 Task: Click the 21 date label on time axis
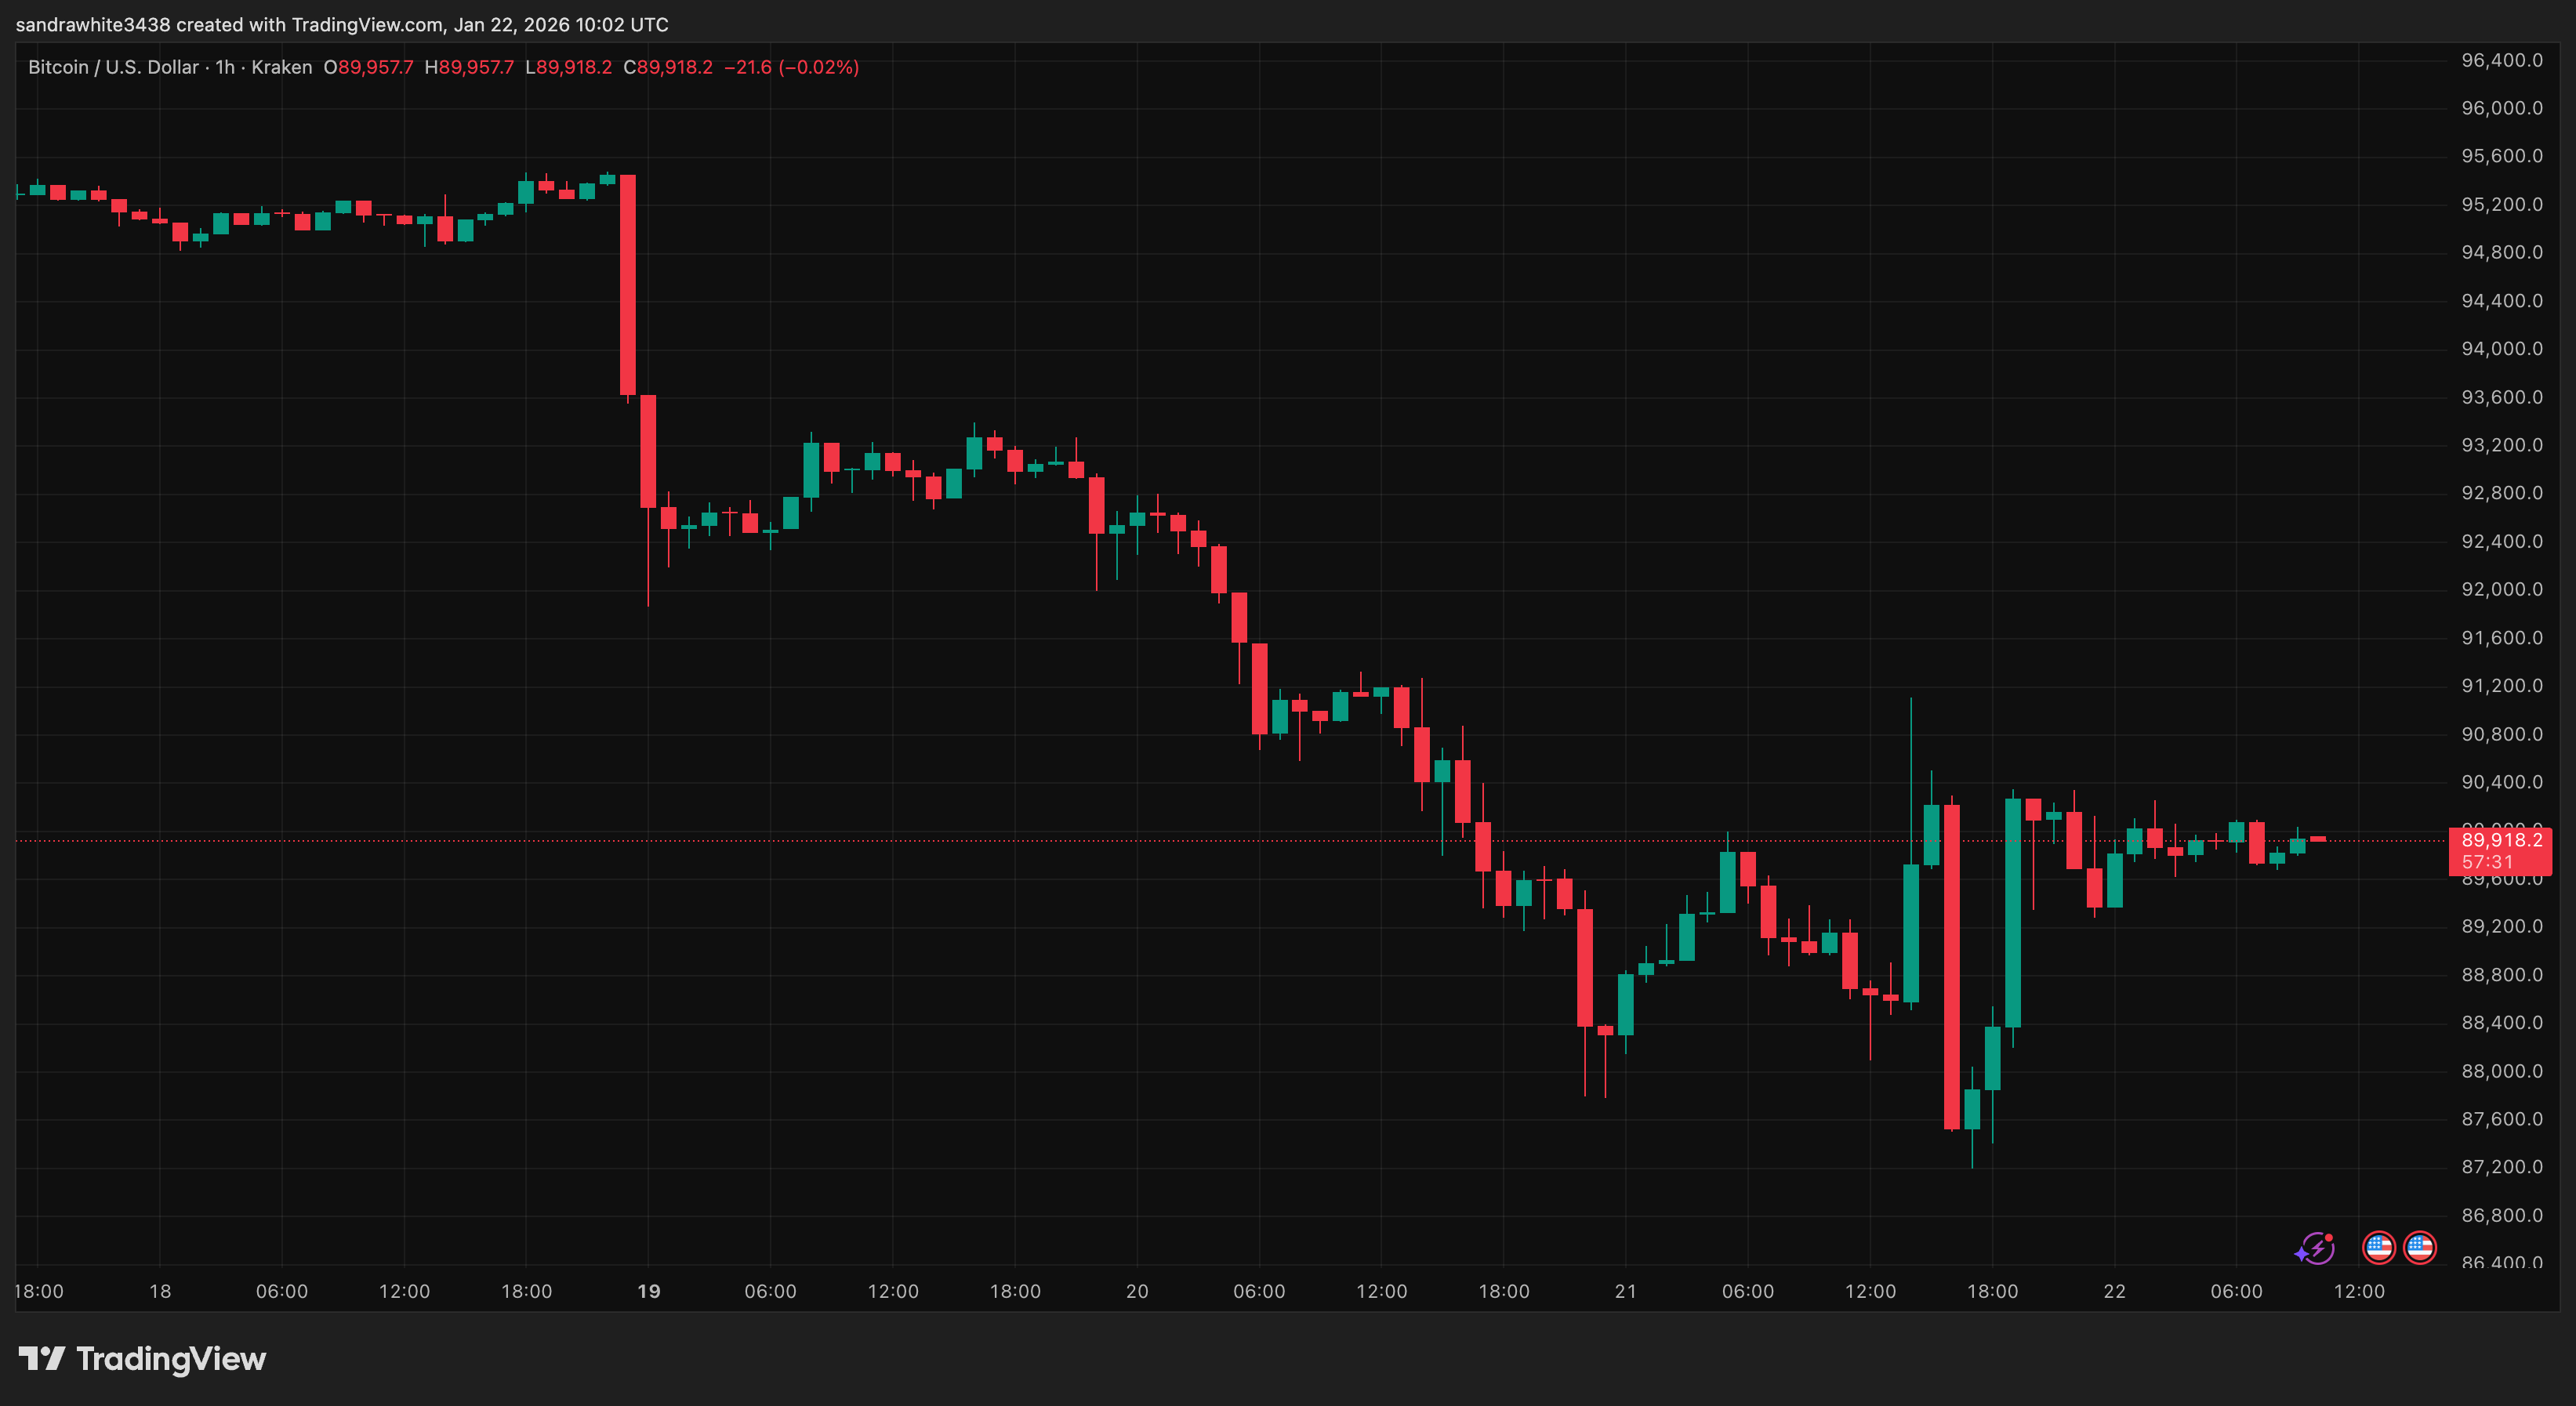coord(1625,1291)
